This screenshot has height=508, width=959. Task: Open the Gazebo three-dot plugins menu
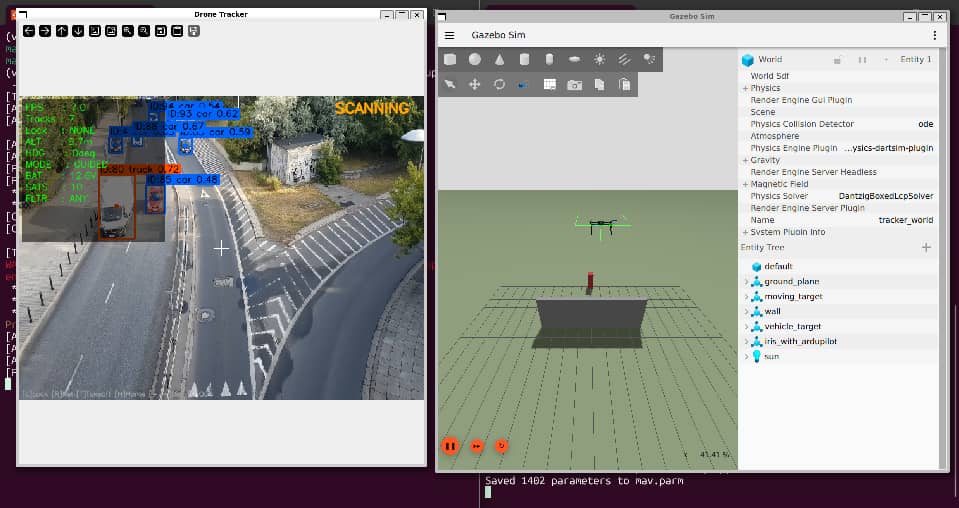935,35
